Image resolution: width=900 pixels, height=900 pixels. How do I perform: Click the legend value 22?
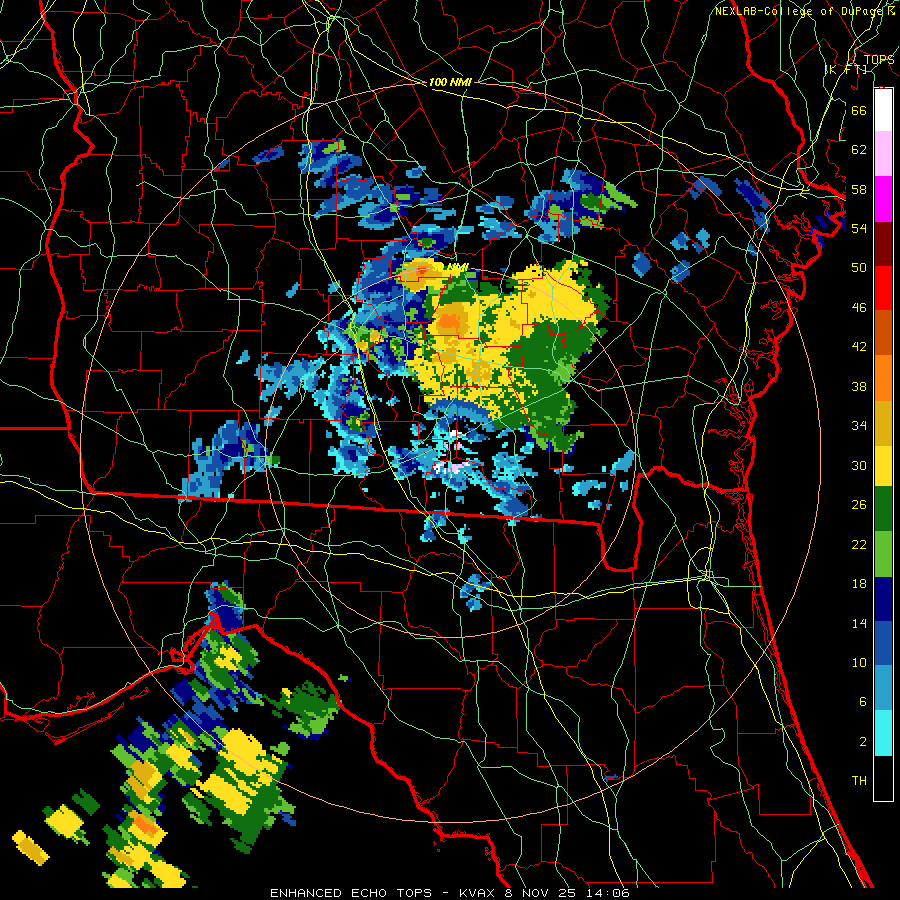(x=859, y=544)
